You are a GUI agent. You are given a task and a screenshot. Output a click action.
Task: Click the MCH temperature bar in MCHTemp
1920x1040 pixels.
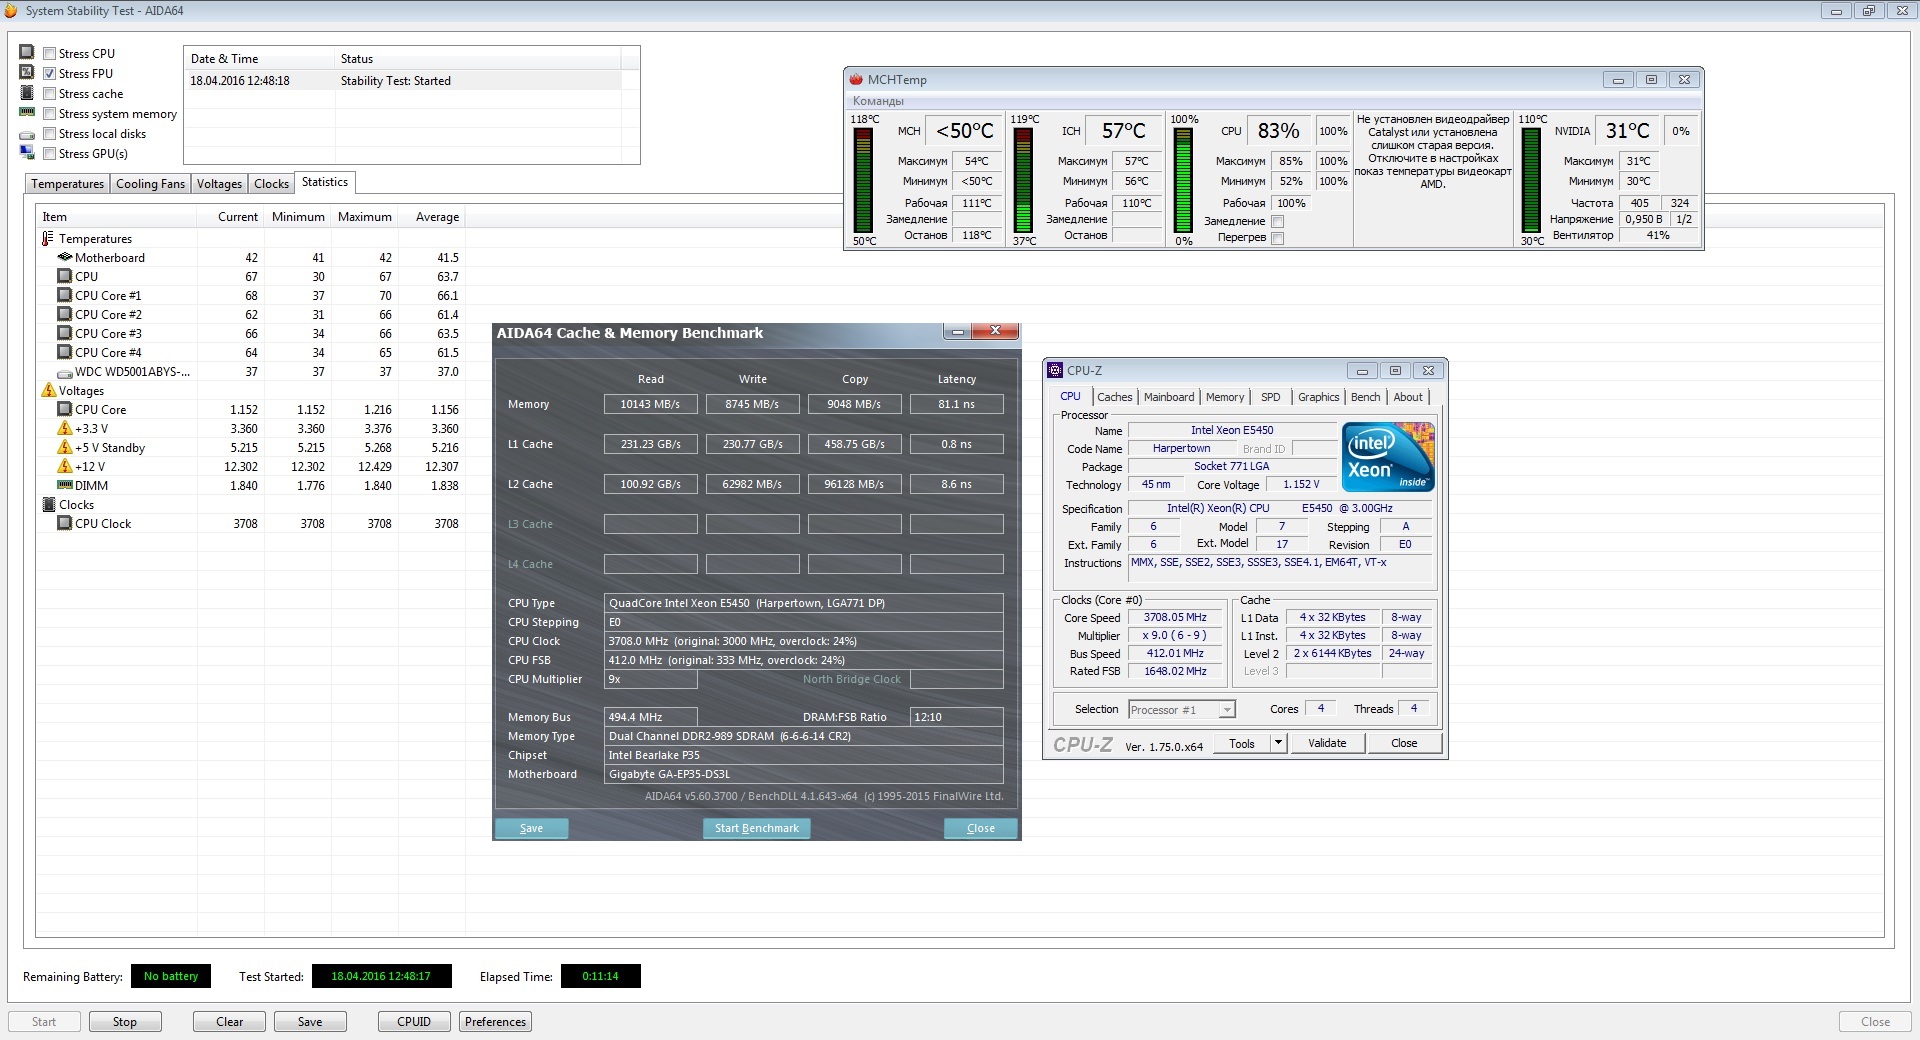point(862,181)
